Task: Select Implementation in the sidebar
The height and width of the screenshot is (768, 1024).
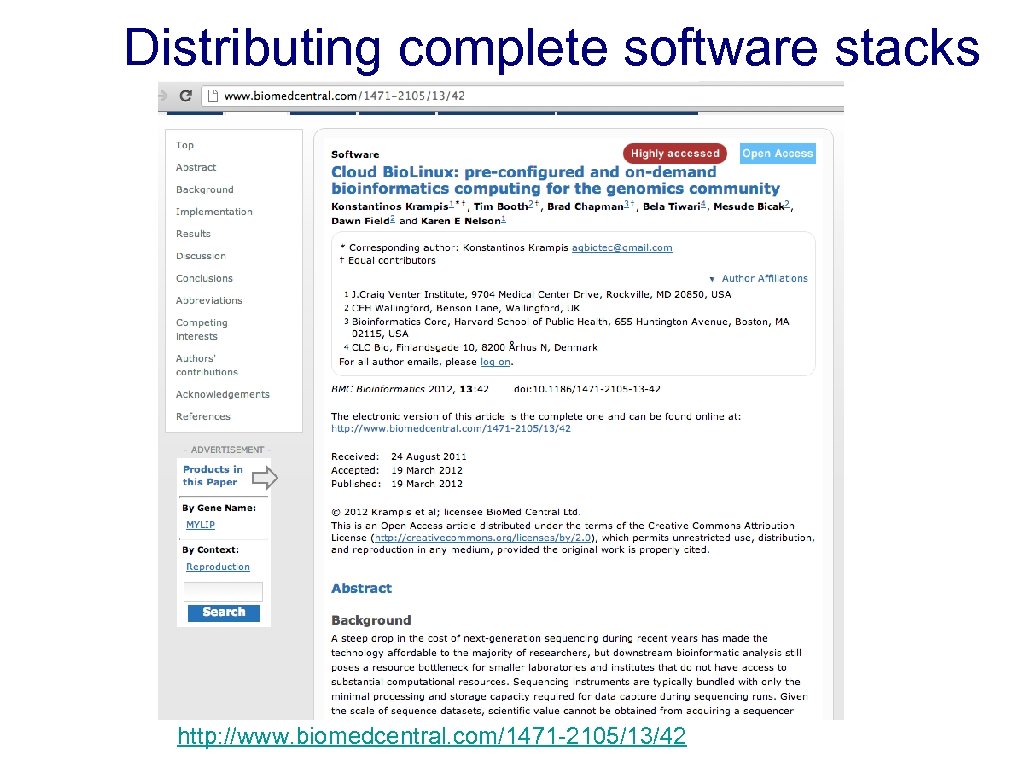Action: (x=214, y=212)
